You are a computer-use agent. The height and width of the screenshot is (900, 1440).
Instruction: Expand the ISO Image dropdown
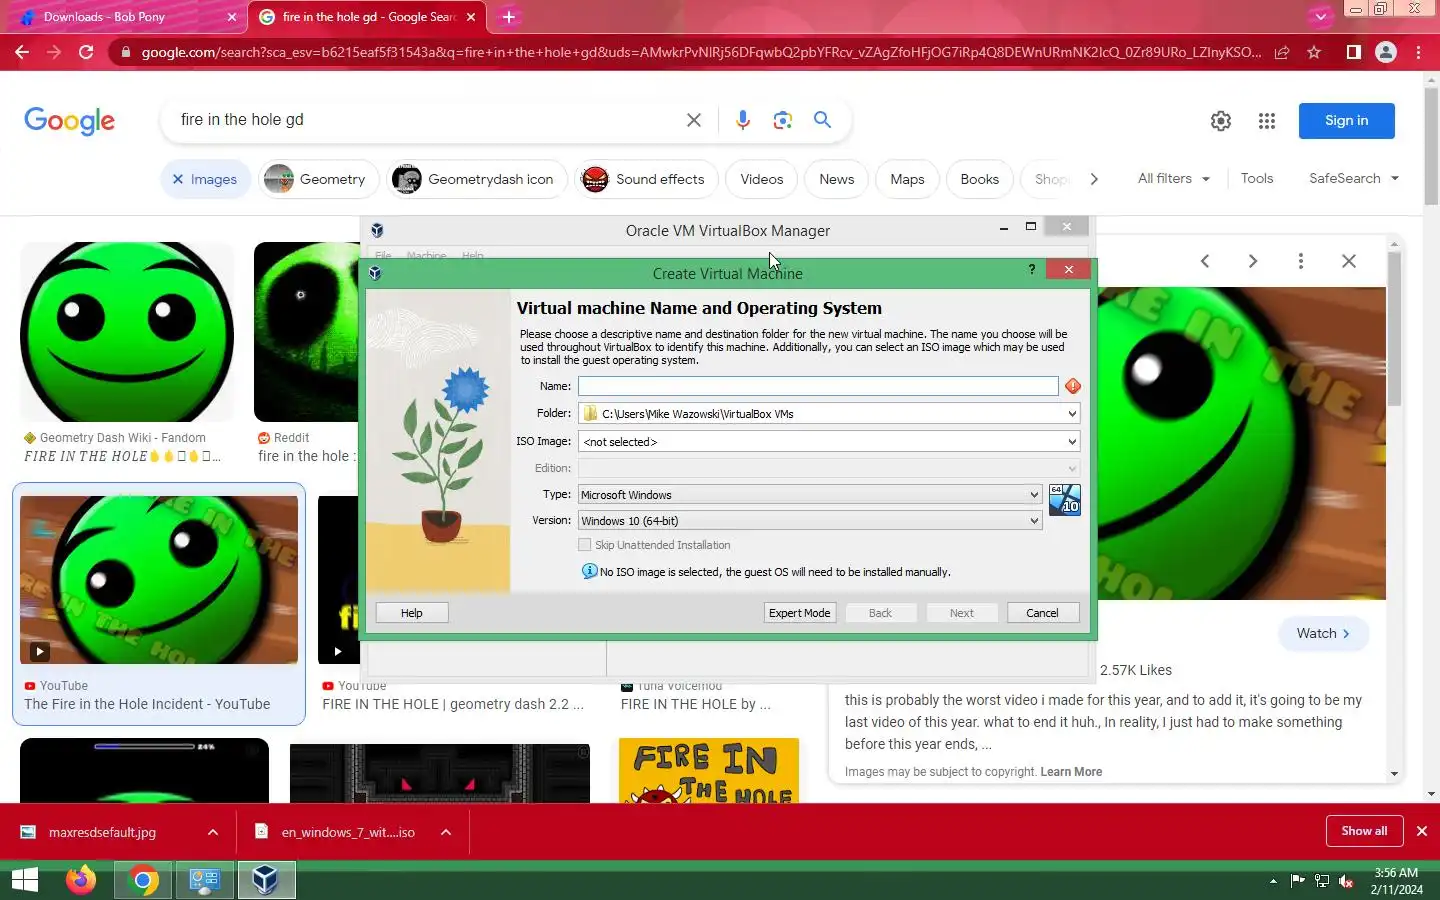(1071, 442)
